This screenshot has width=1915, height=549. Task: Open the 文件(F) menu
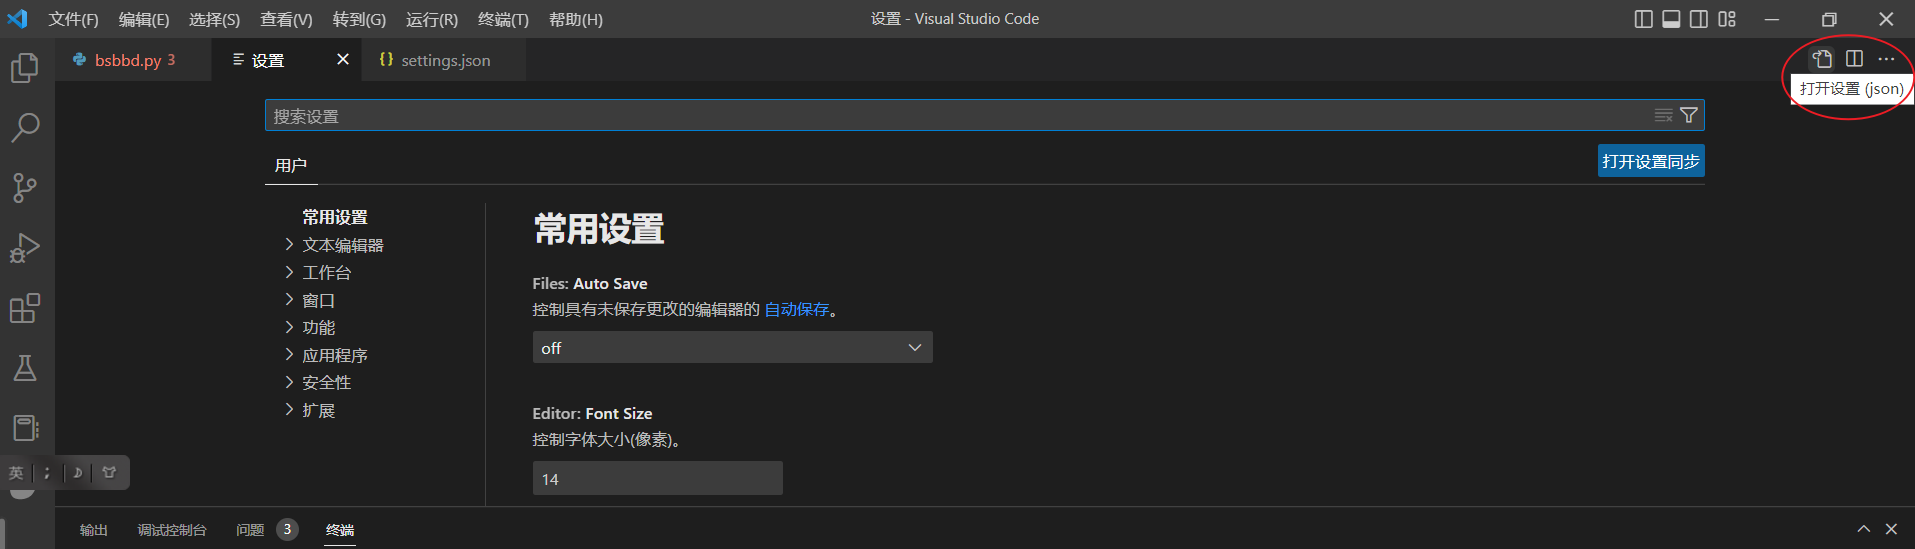click(x=74, y=19)
